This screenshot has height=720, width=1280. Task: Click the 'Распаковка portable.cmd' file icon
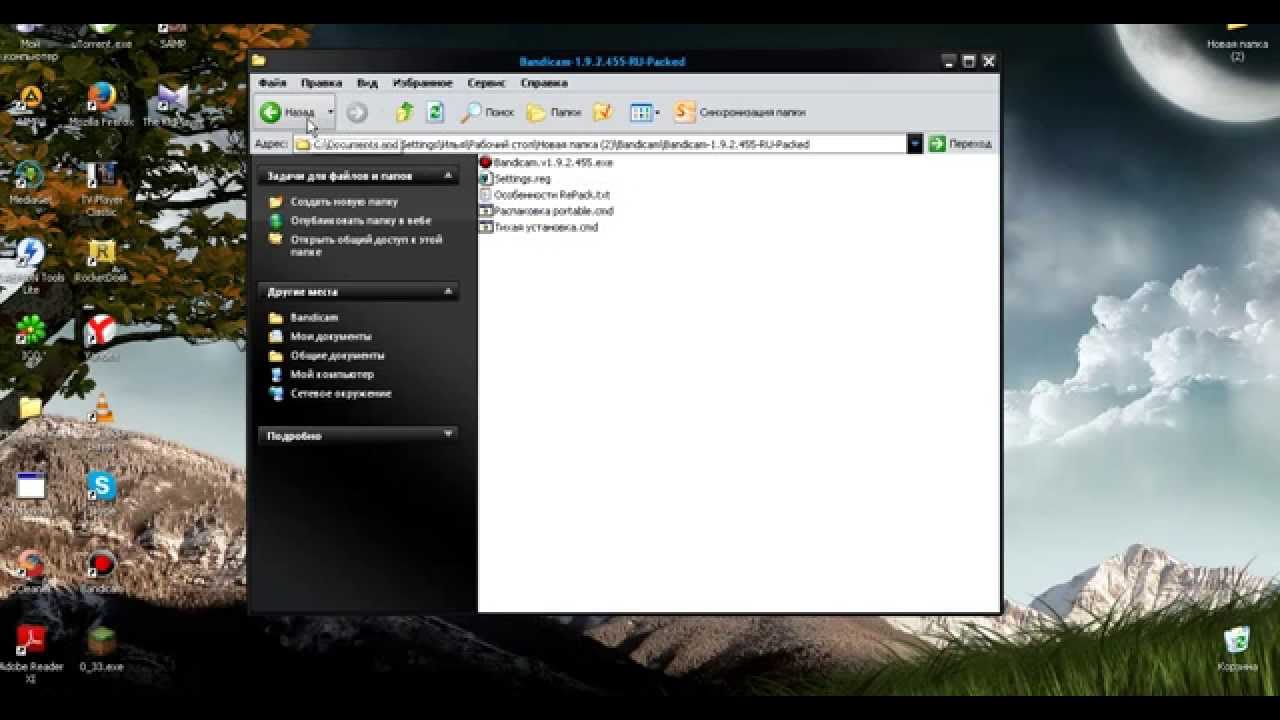[x=486, y=211]
